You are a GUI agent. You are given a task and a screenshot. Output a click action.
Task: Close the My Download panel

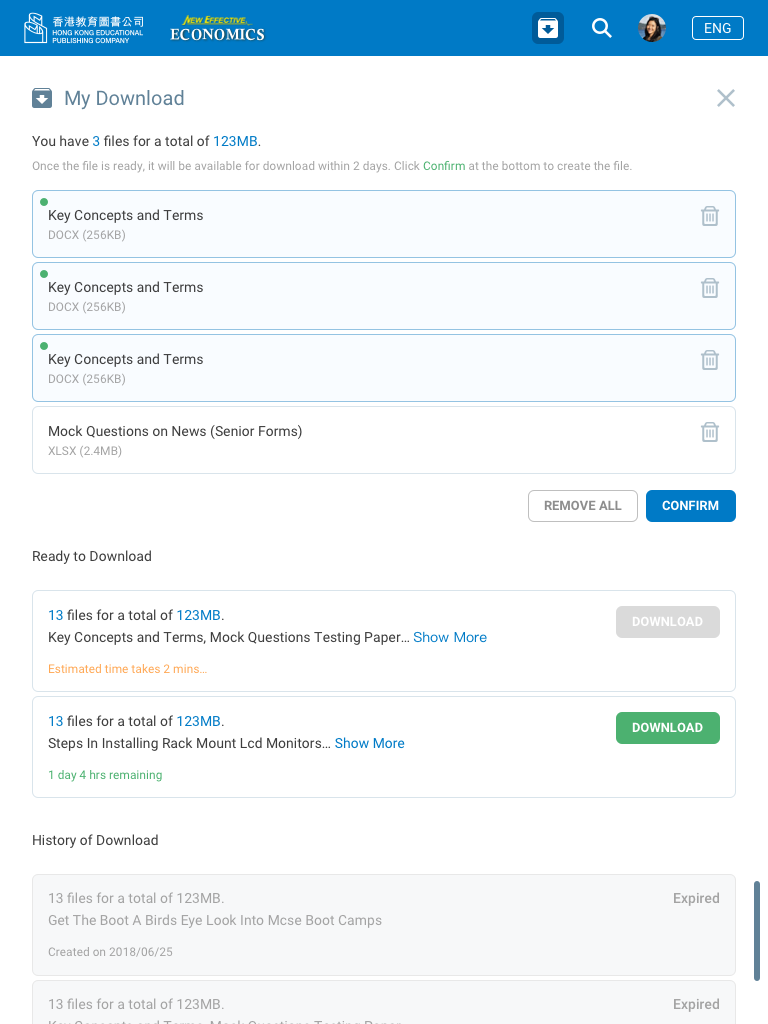(726, 98)
